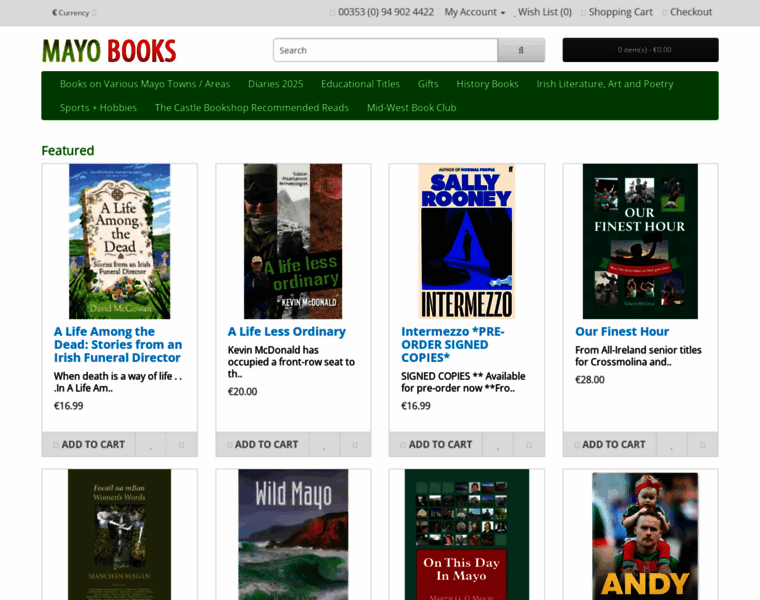Open Educational Titles category
The image size is (760, 600).
[360, 84]
